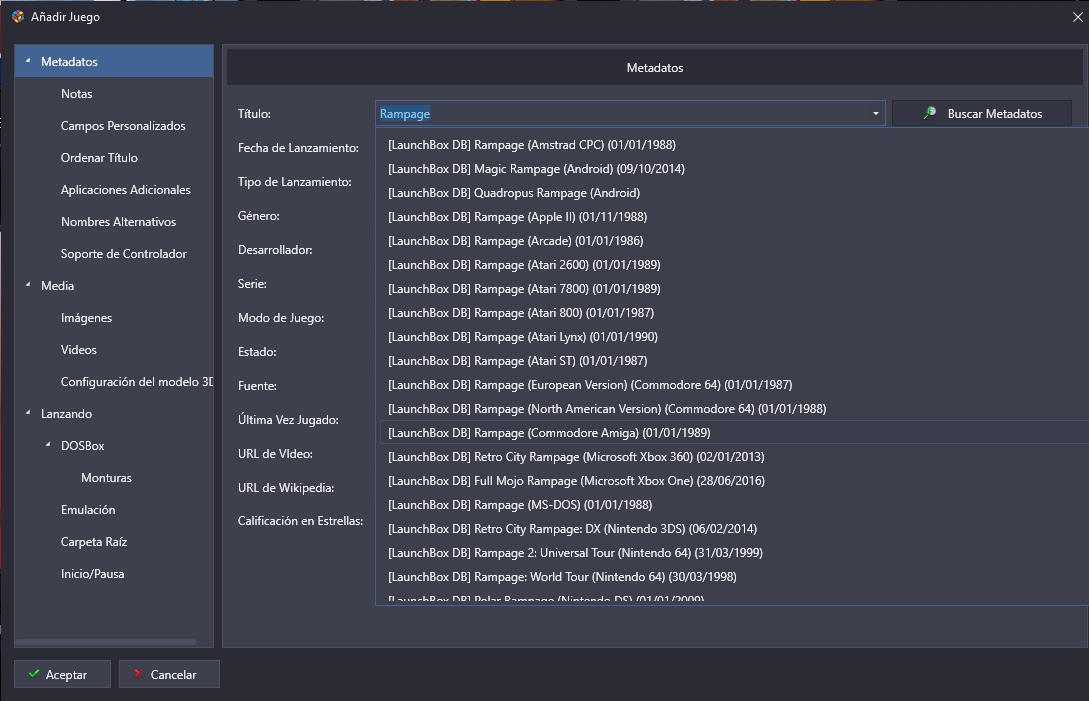Select Metadatos in the sidebar
The image size is (1089, 701).
click(114, 61)
